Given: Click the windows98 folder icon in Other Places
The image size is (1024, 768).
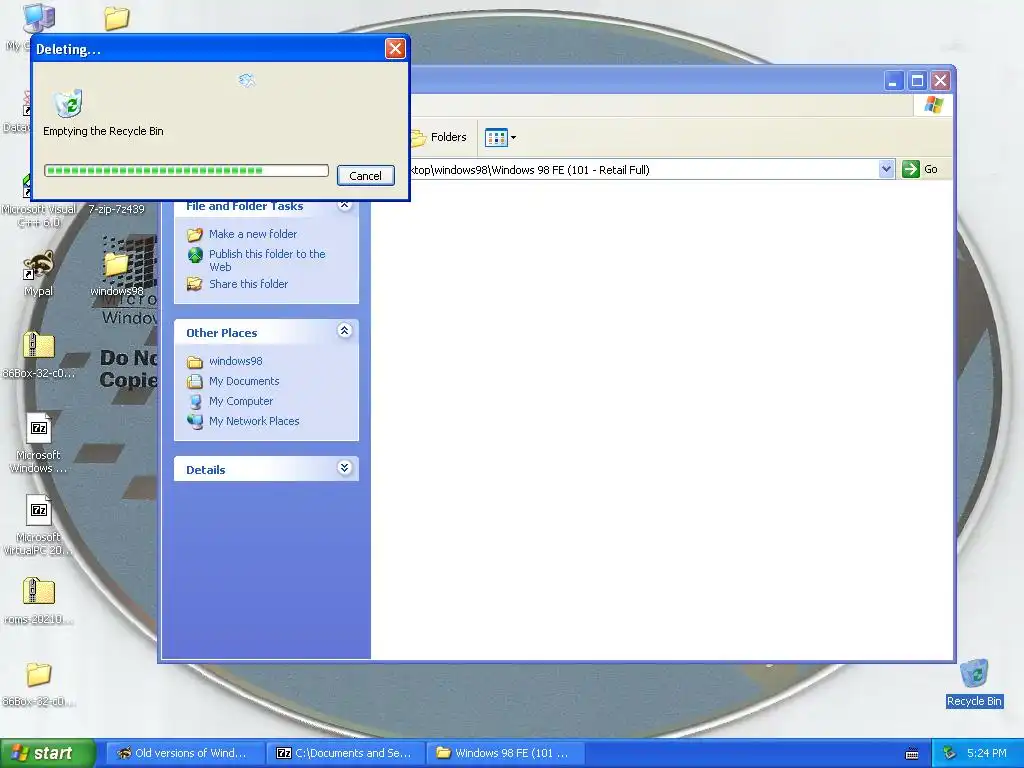Looking at the screenshot, I should [195, 362].
